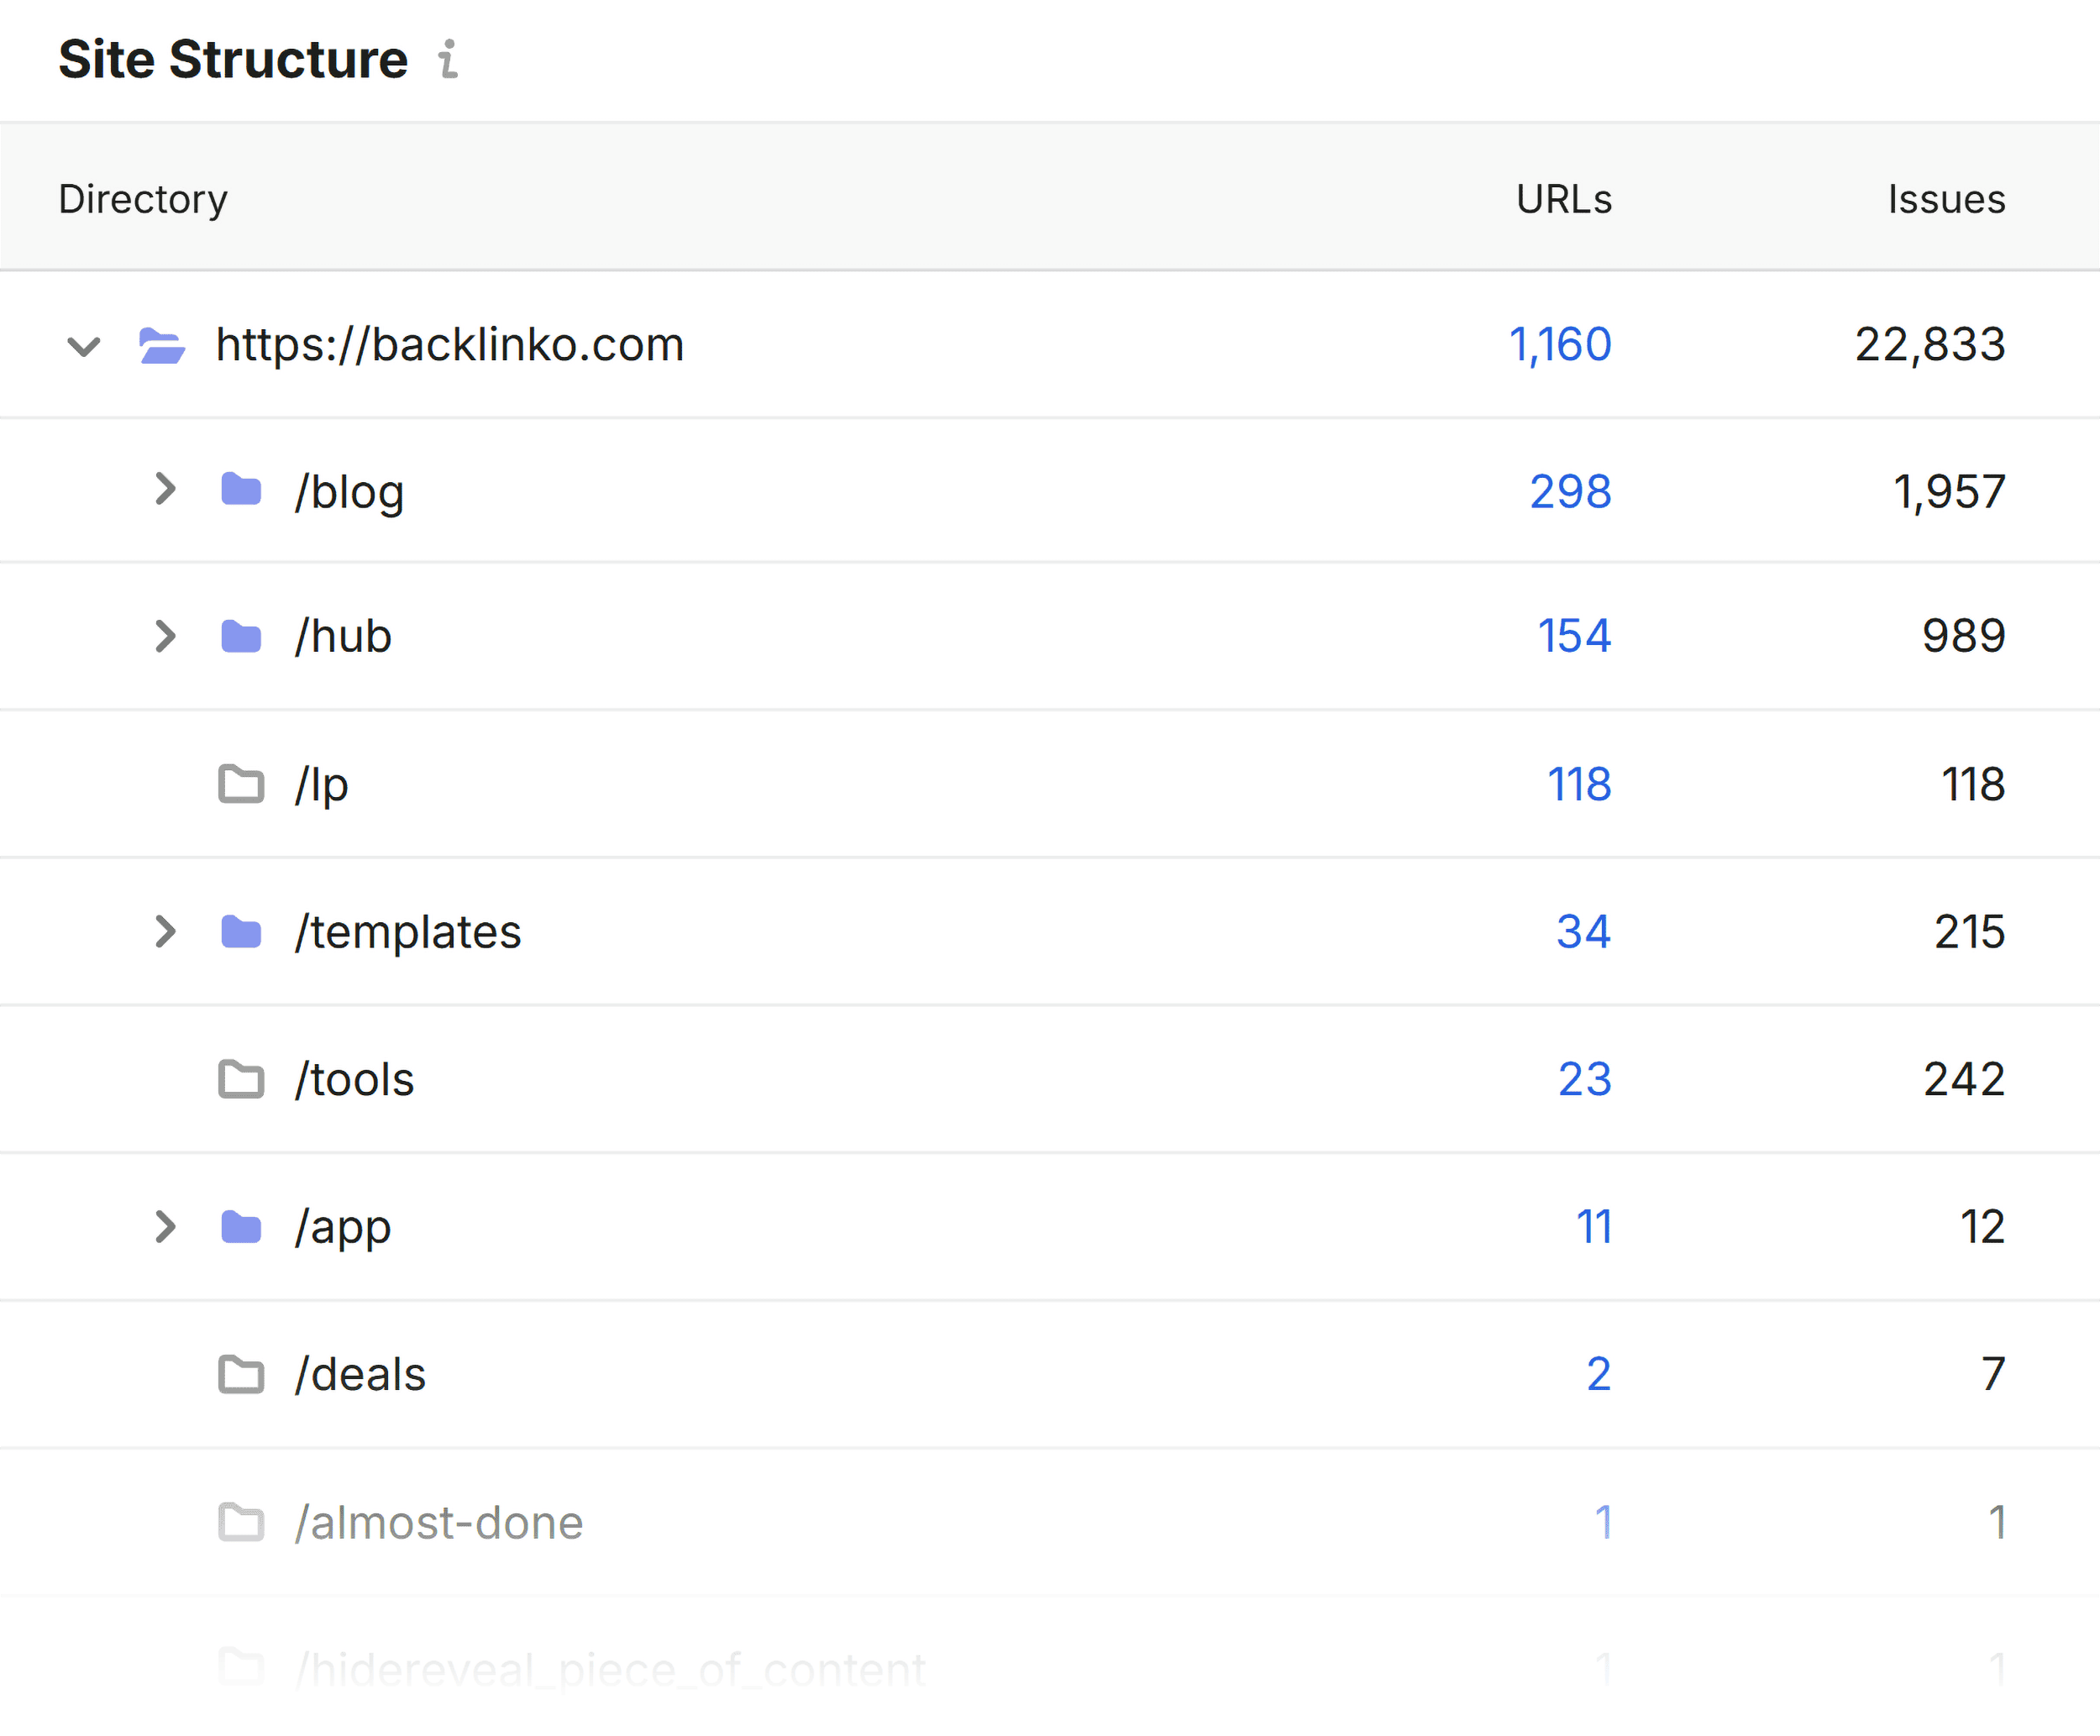The image size is (2100, 1736).
Task: Select the /hub directory name
Action: point(343,636)
